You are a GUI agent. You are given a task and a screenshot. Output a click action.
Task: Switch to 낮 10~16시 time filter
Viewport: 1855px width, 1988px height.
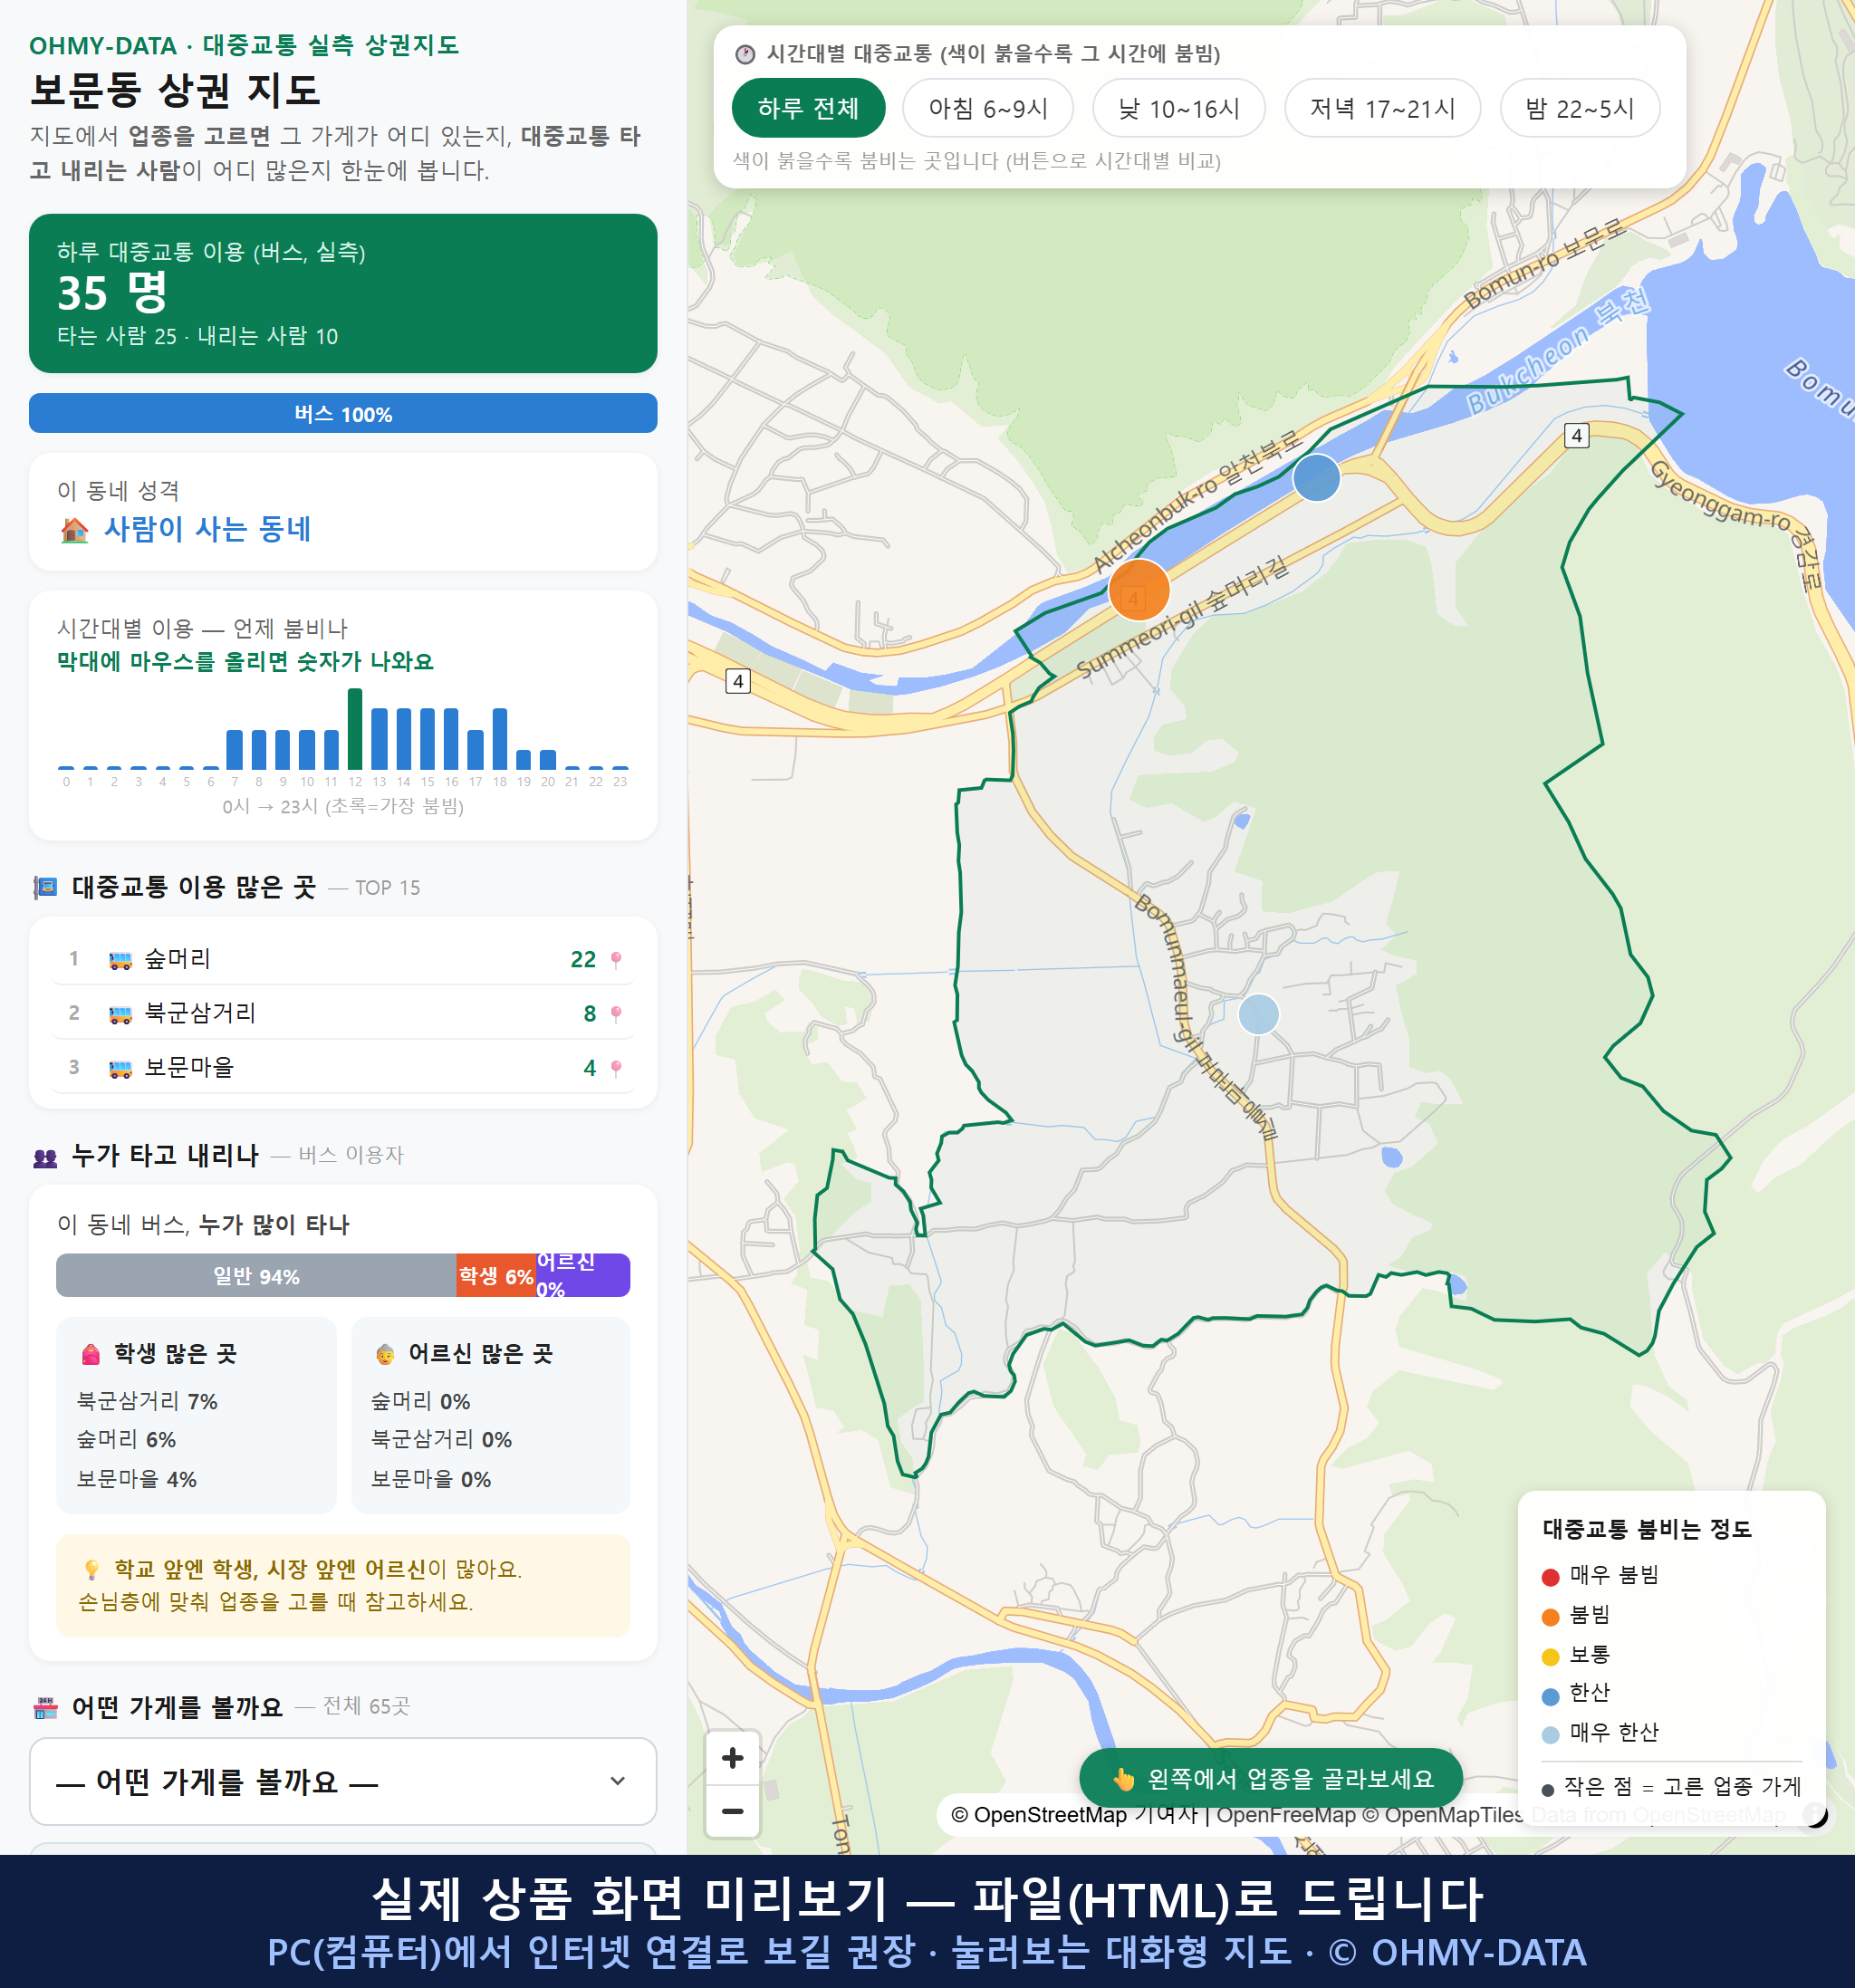coord(1178,108)
